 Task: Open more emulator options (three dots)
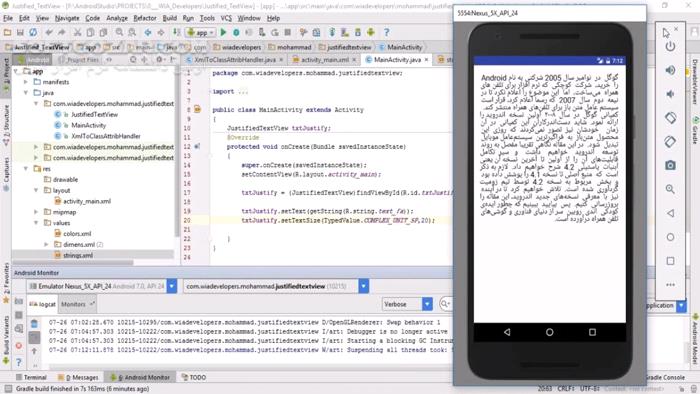click(x=670, y=285)
